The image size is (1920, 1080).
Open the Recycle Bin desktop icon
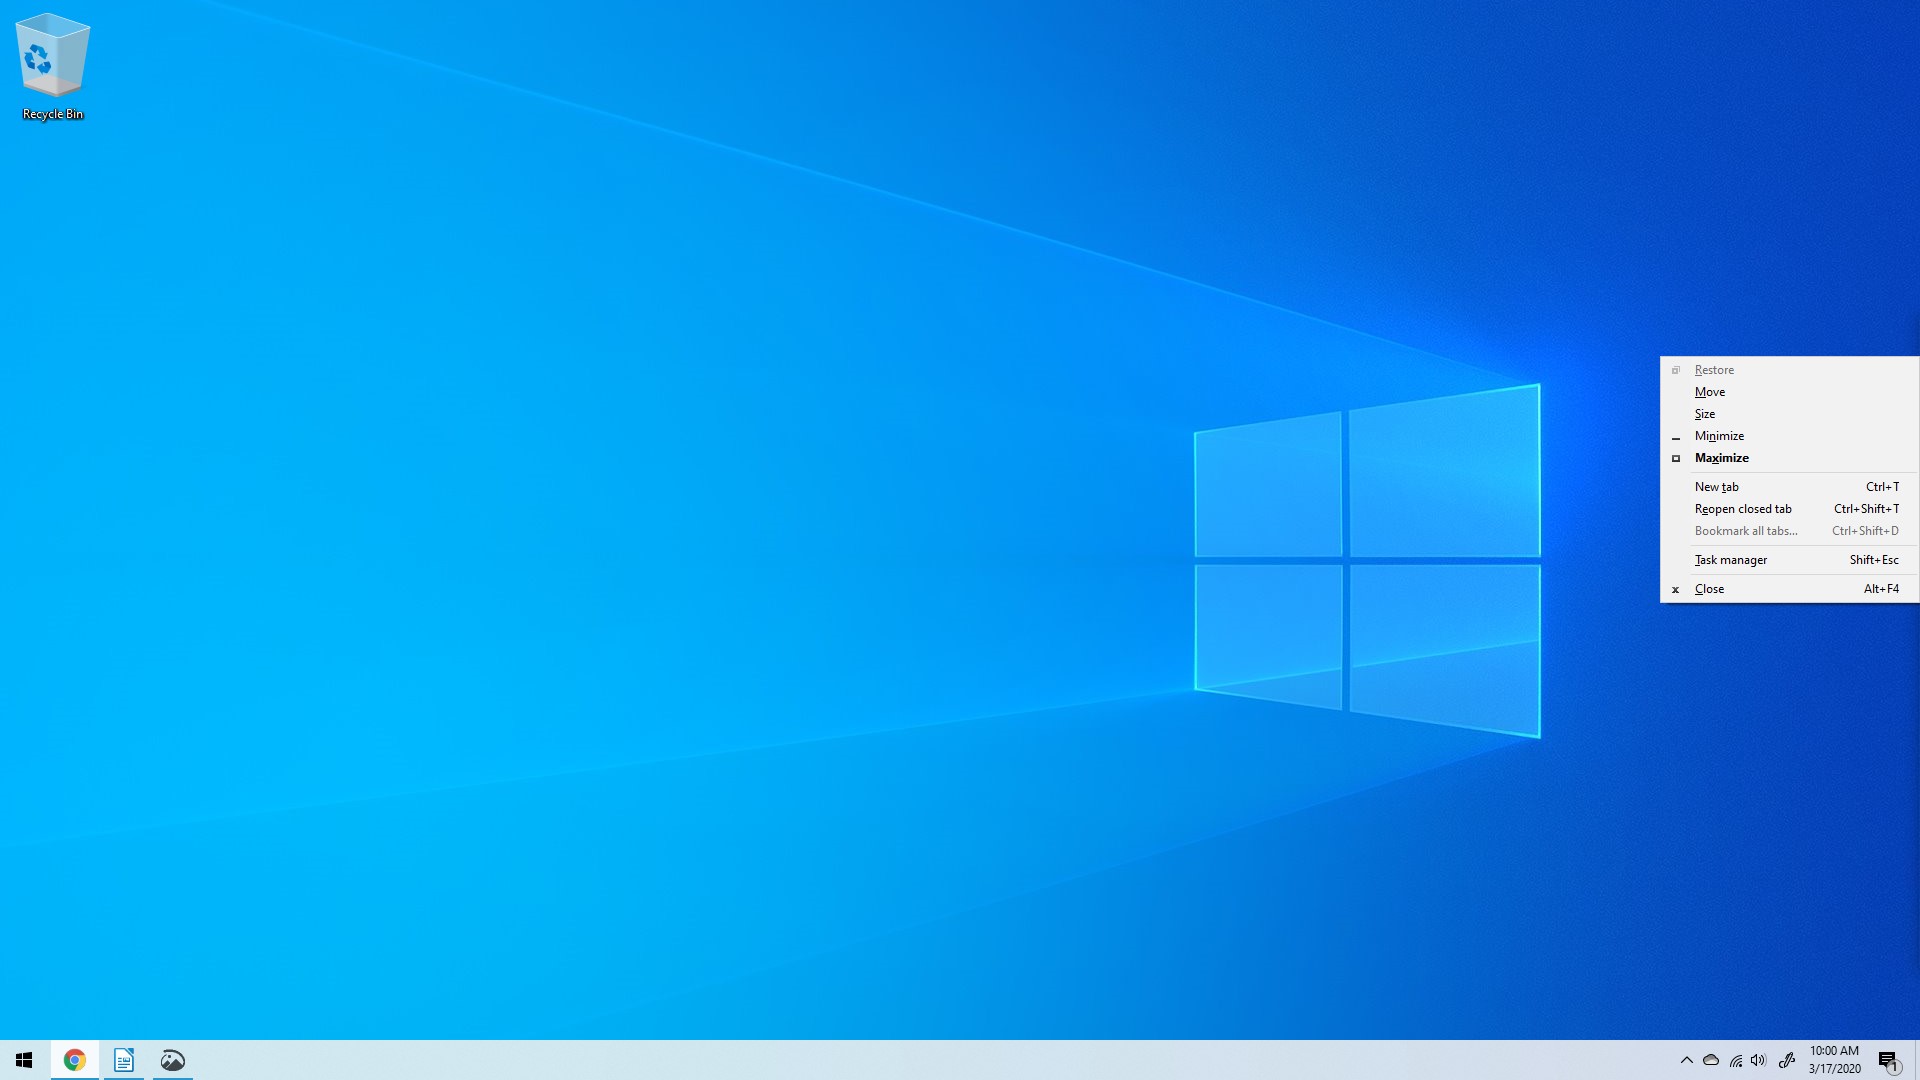53,67
